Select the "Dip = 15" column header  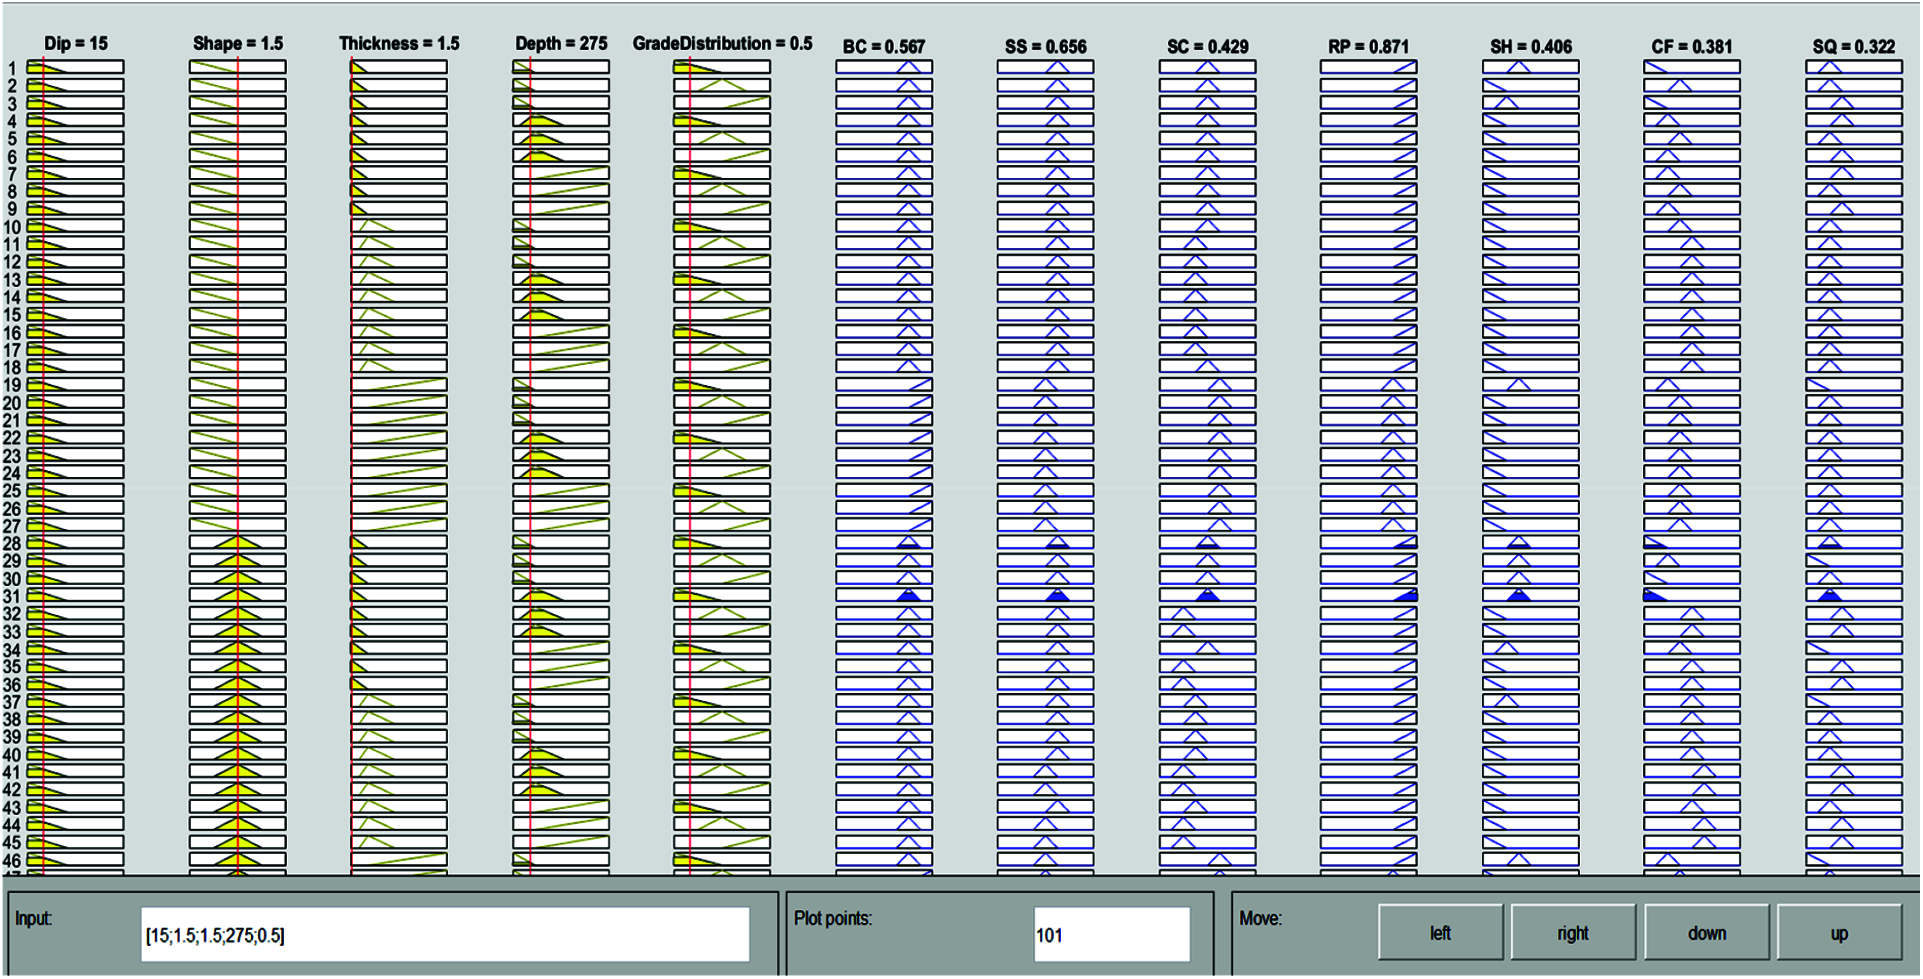tap(76, 43)
